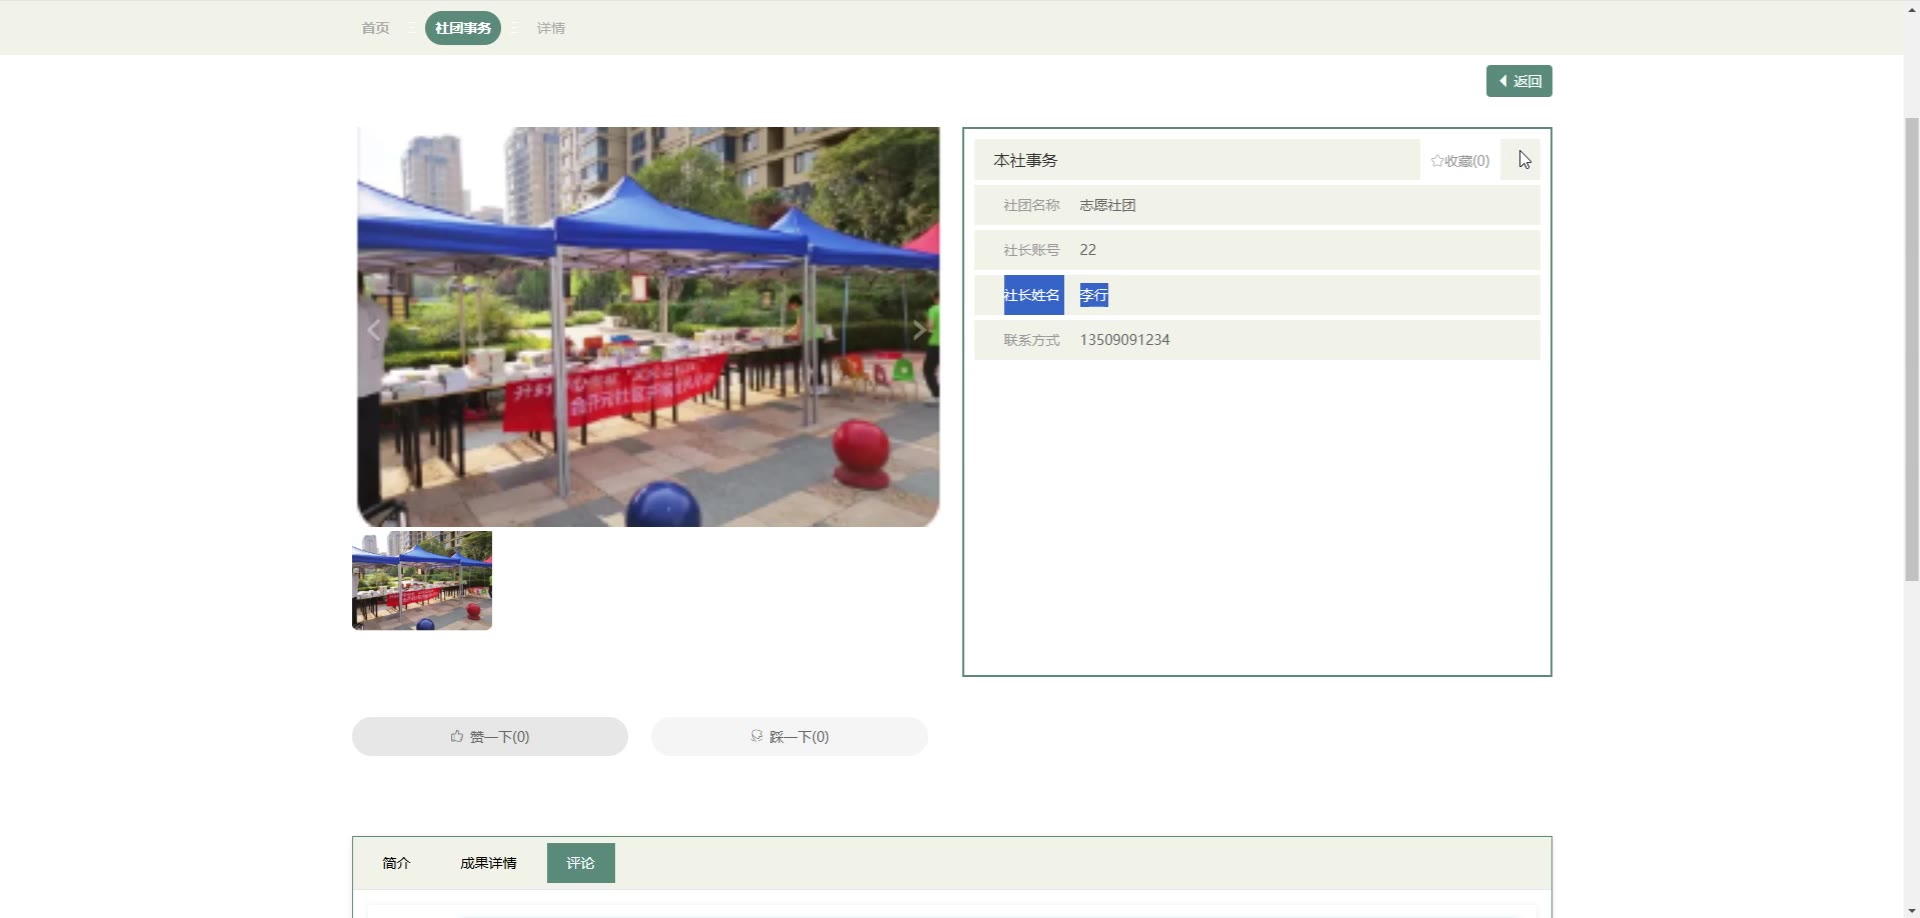
Task: Click the 返回 back button
Action: (1519, 81)
